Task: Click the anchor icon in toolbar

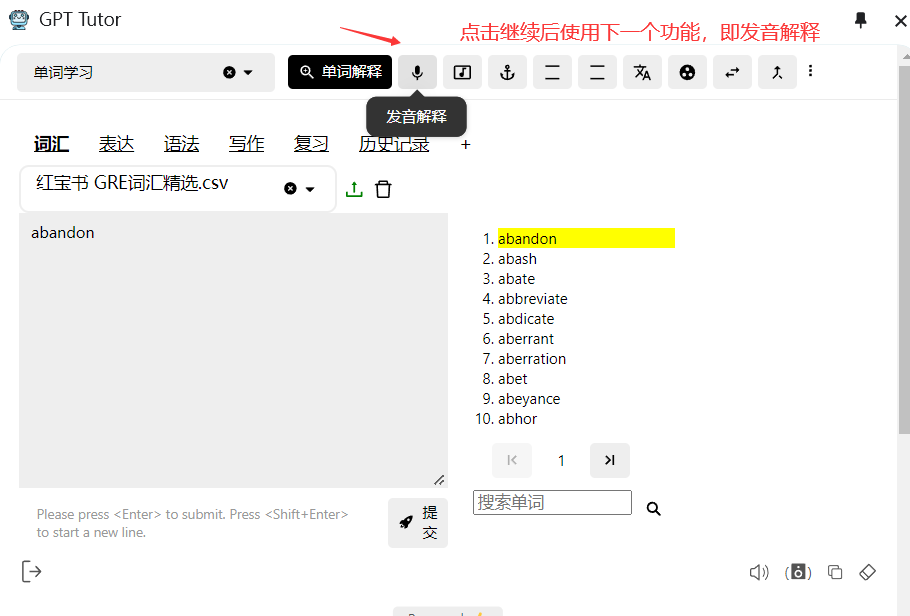Action: 507,72
